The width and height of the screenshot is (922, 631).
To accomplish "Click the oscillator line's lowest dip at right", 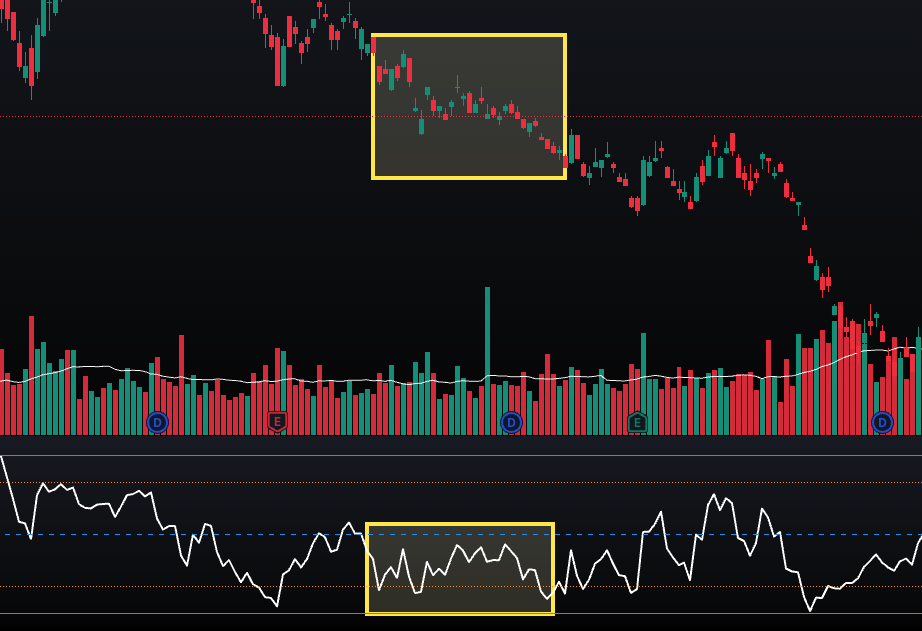I will [x=811, y=609].
